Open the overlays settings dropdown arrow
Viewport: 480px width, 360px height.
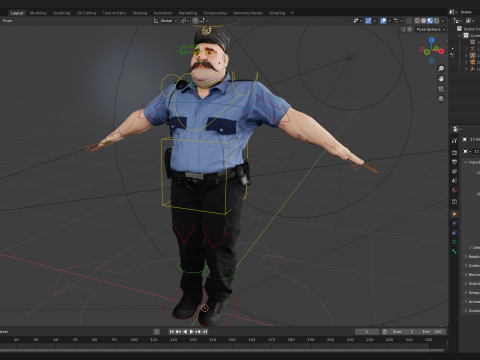click(390, 21)
